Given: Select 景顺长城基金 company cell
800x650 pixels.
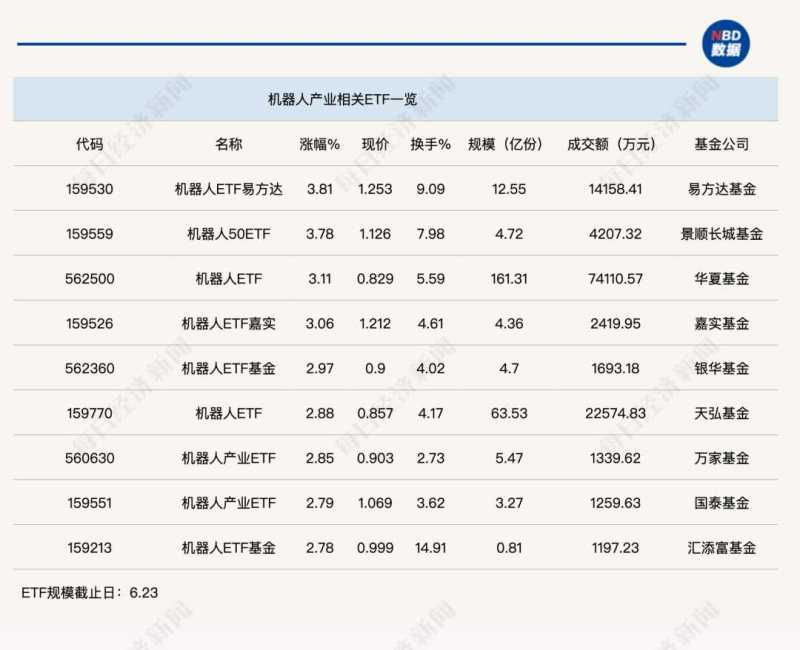Looking at the screenshot, I should pos(721,234).
